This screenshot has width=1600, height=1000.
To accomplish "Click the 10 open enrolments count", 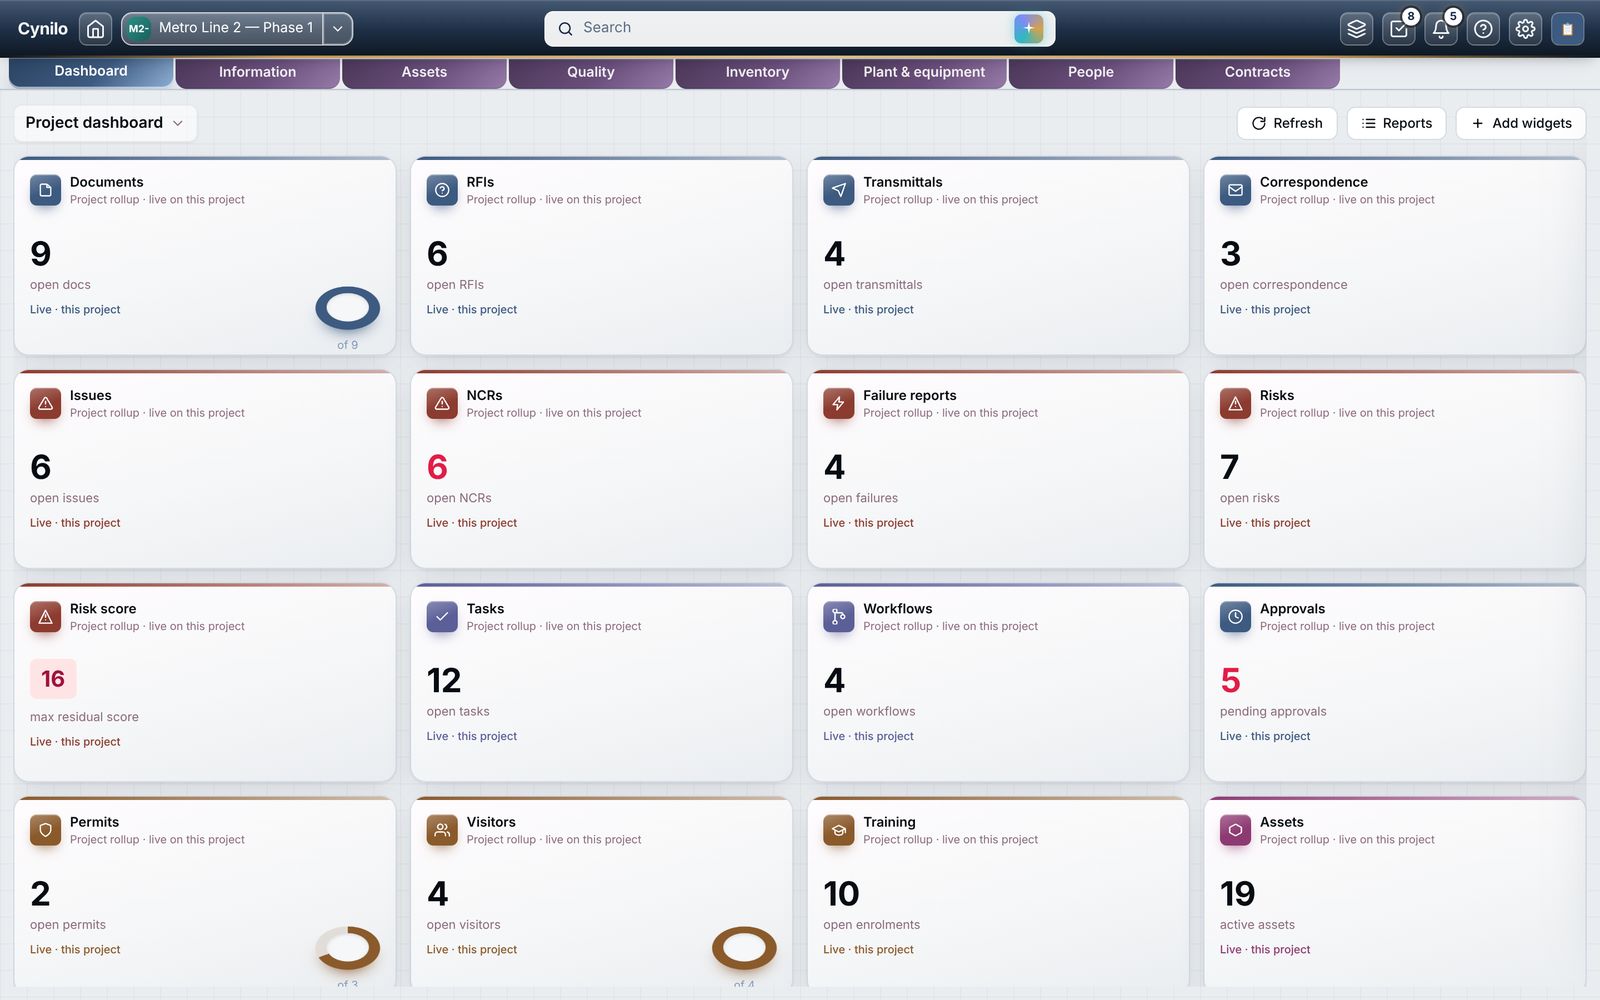I will [x=841, y=894].
